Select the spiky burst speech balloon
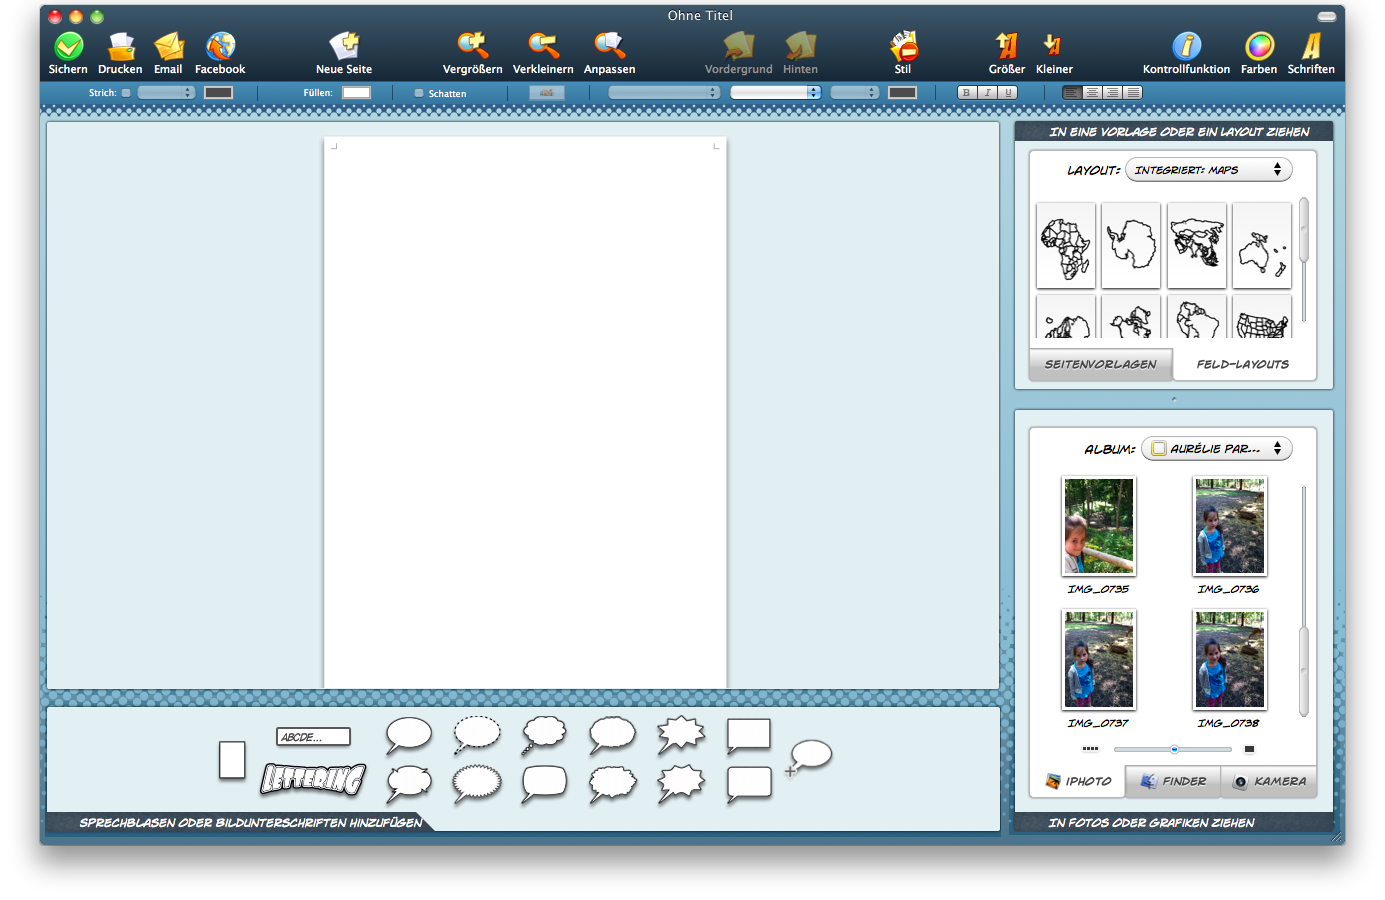Image resolution: width=1385 pixels, height=900 pixels. point(681,735)
